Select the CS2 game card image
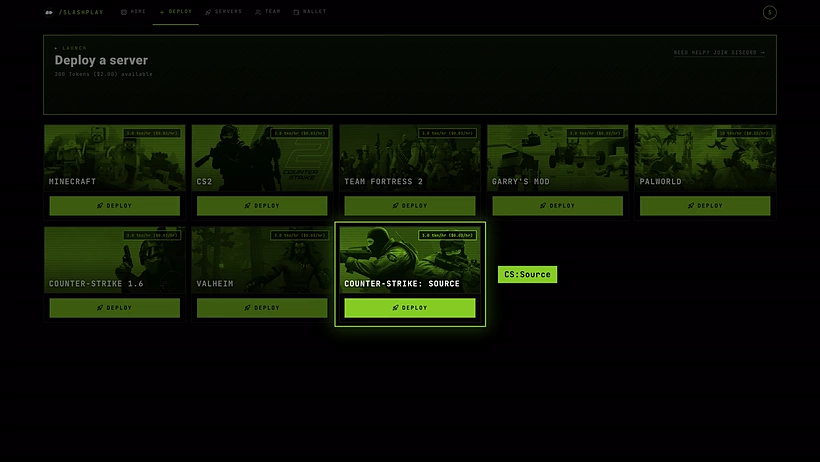 262,158
